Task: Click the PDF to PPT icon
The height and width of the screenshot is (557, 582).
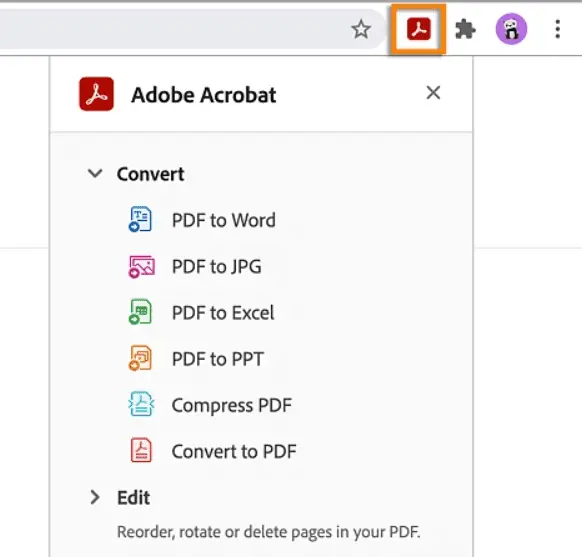Action: tap(140, 358)
